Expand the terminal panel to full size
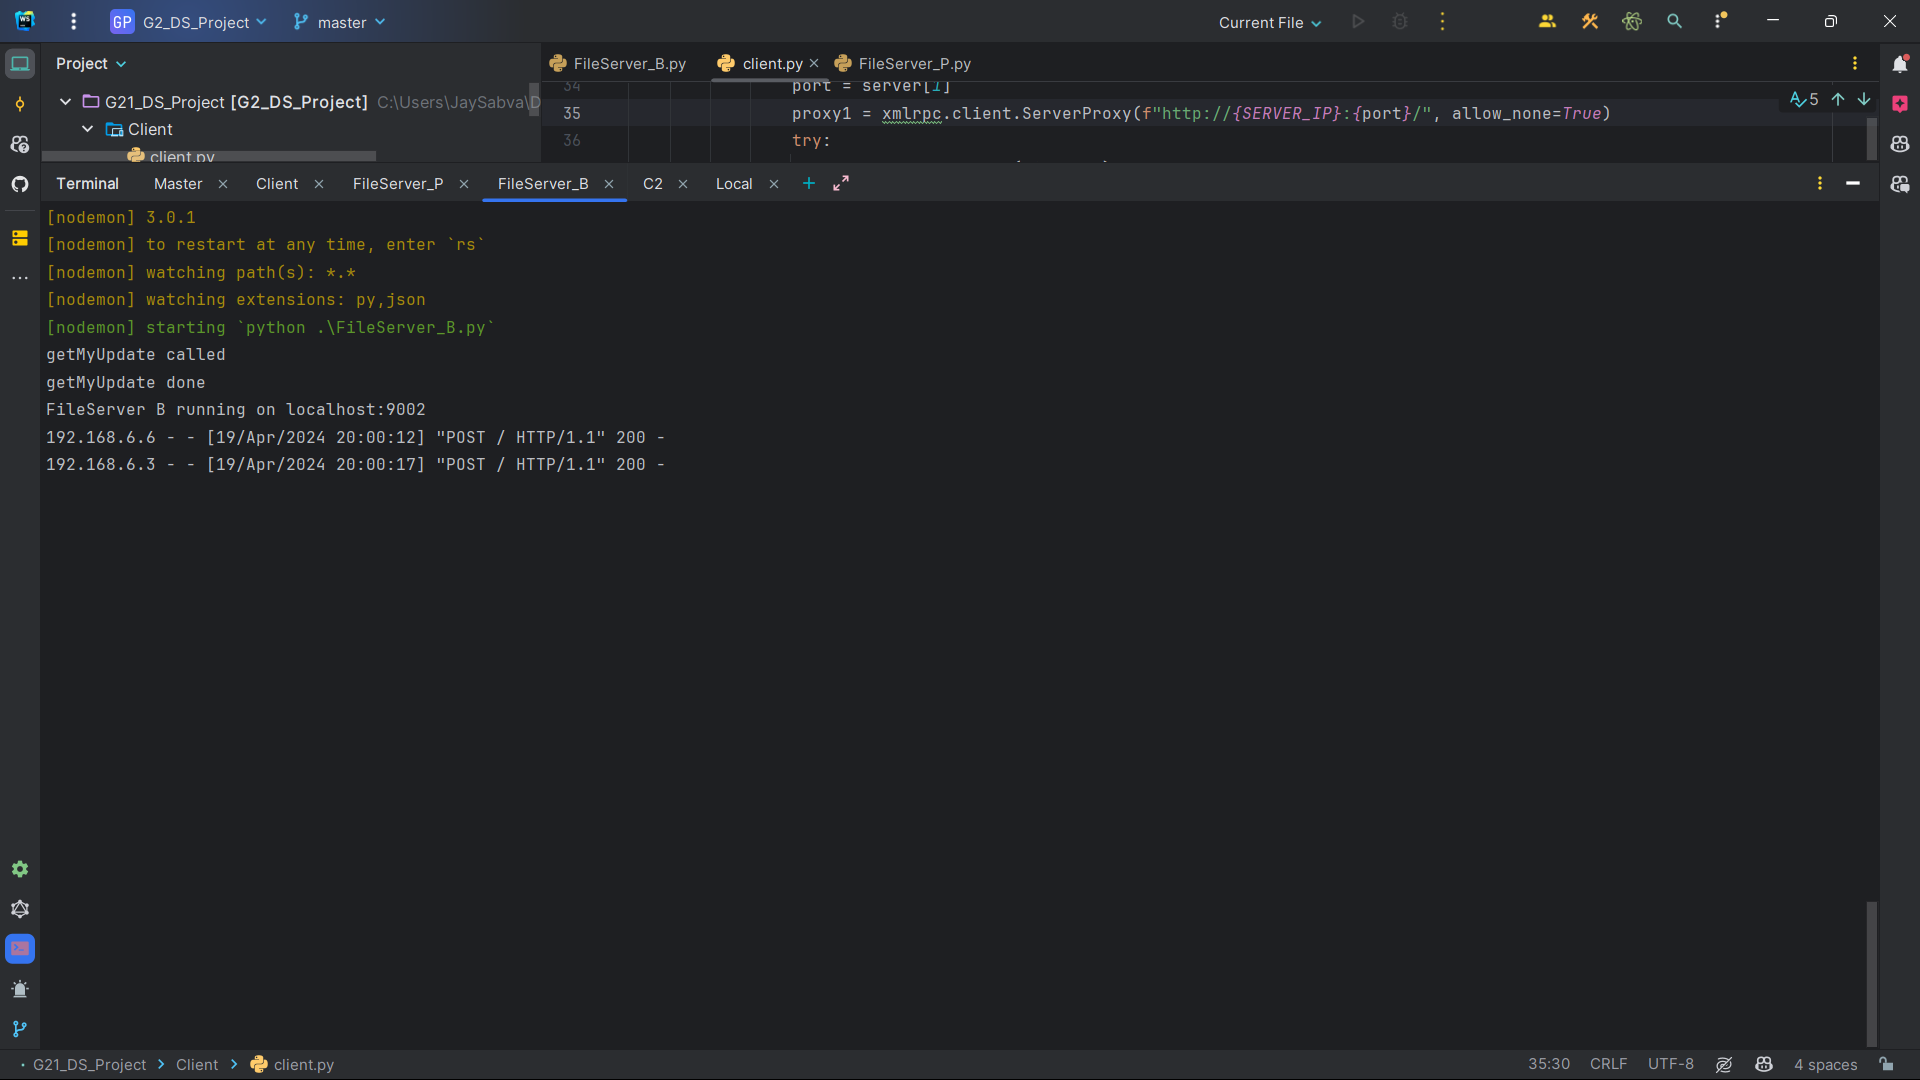 pos(841,184)
